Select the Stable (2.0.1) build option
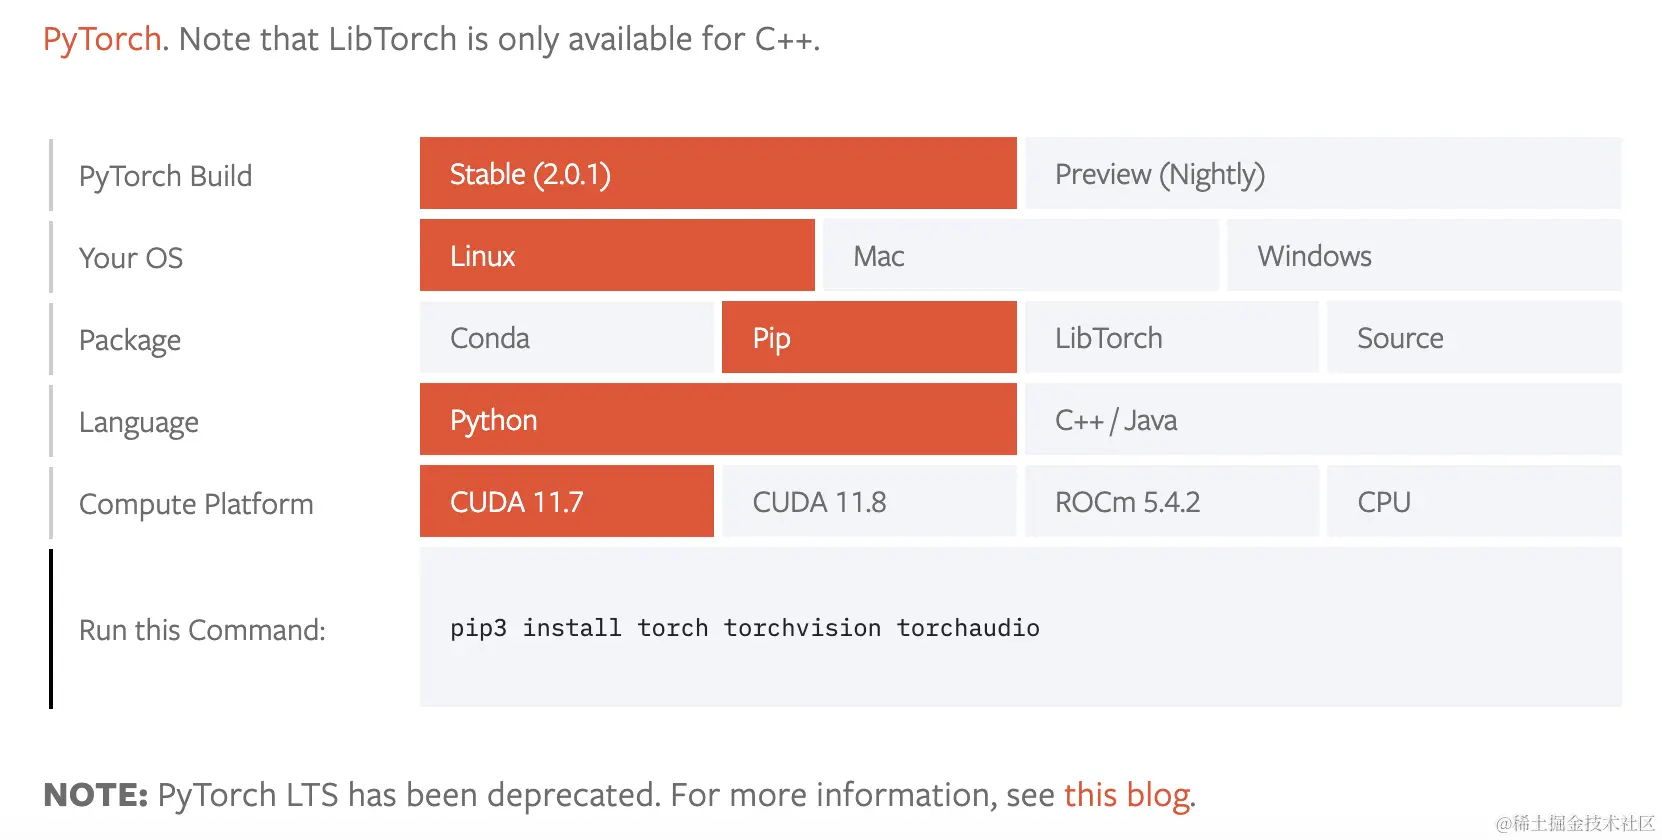Screen dimensions: 1662x840 tap(718, 173)
